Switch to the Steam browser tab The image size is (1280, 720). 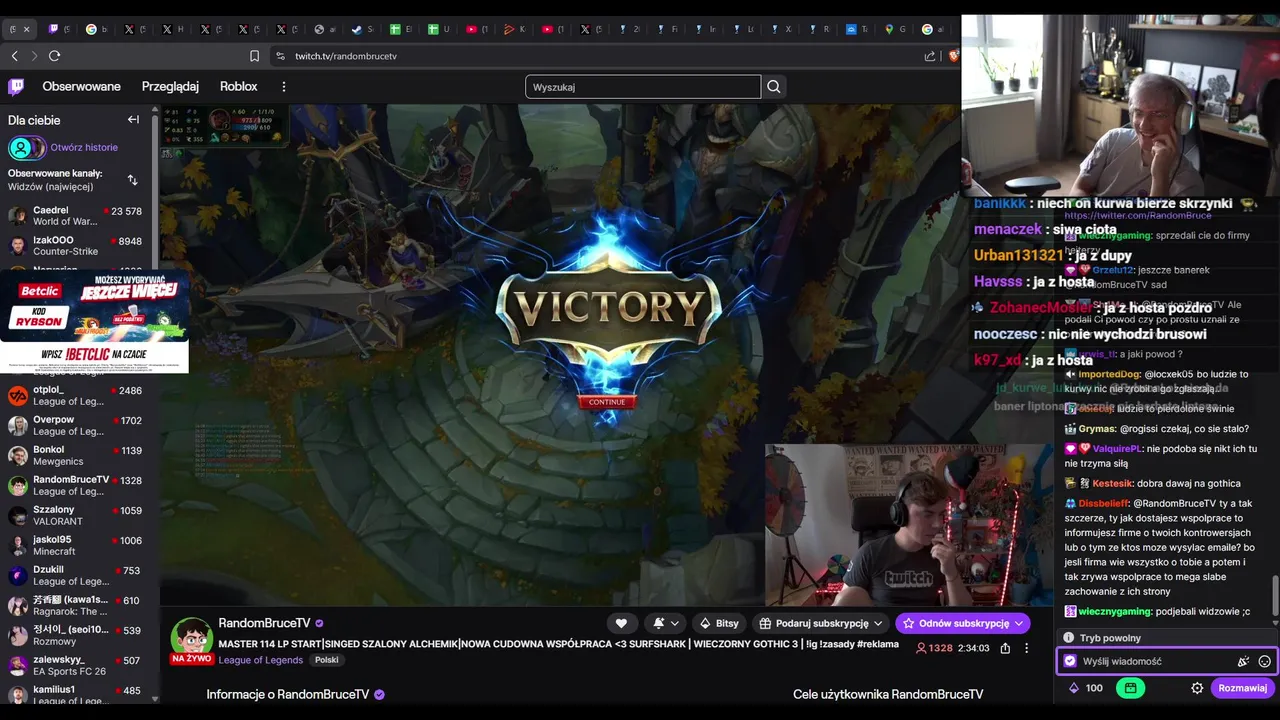tap(361, 29)
